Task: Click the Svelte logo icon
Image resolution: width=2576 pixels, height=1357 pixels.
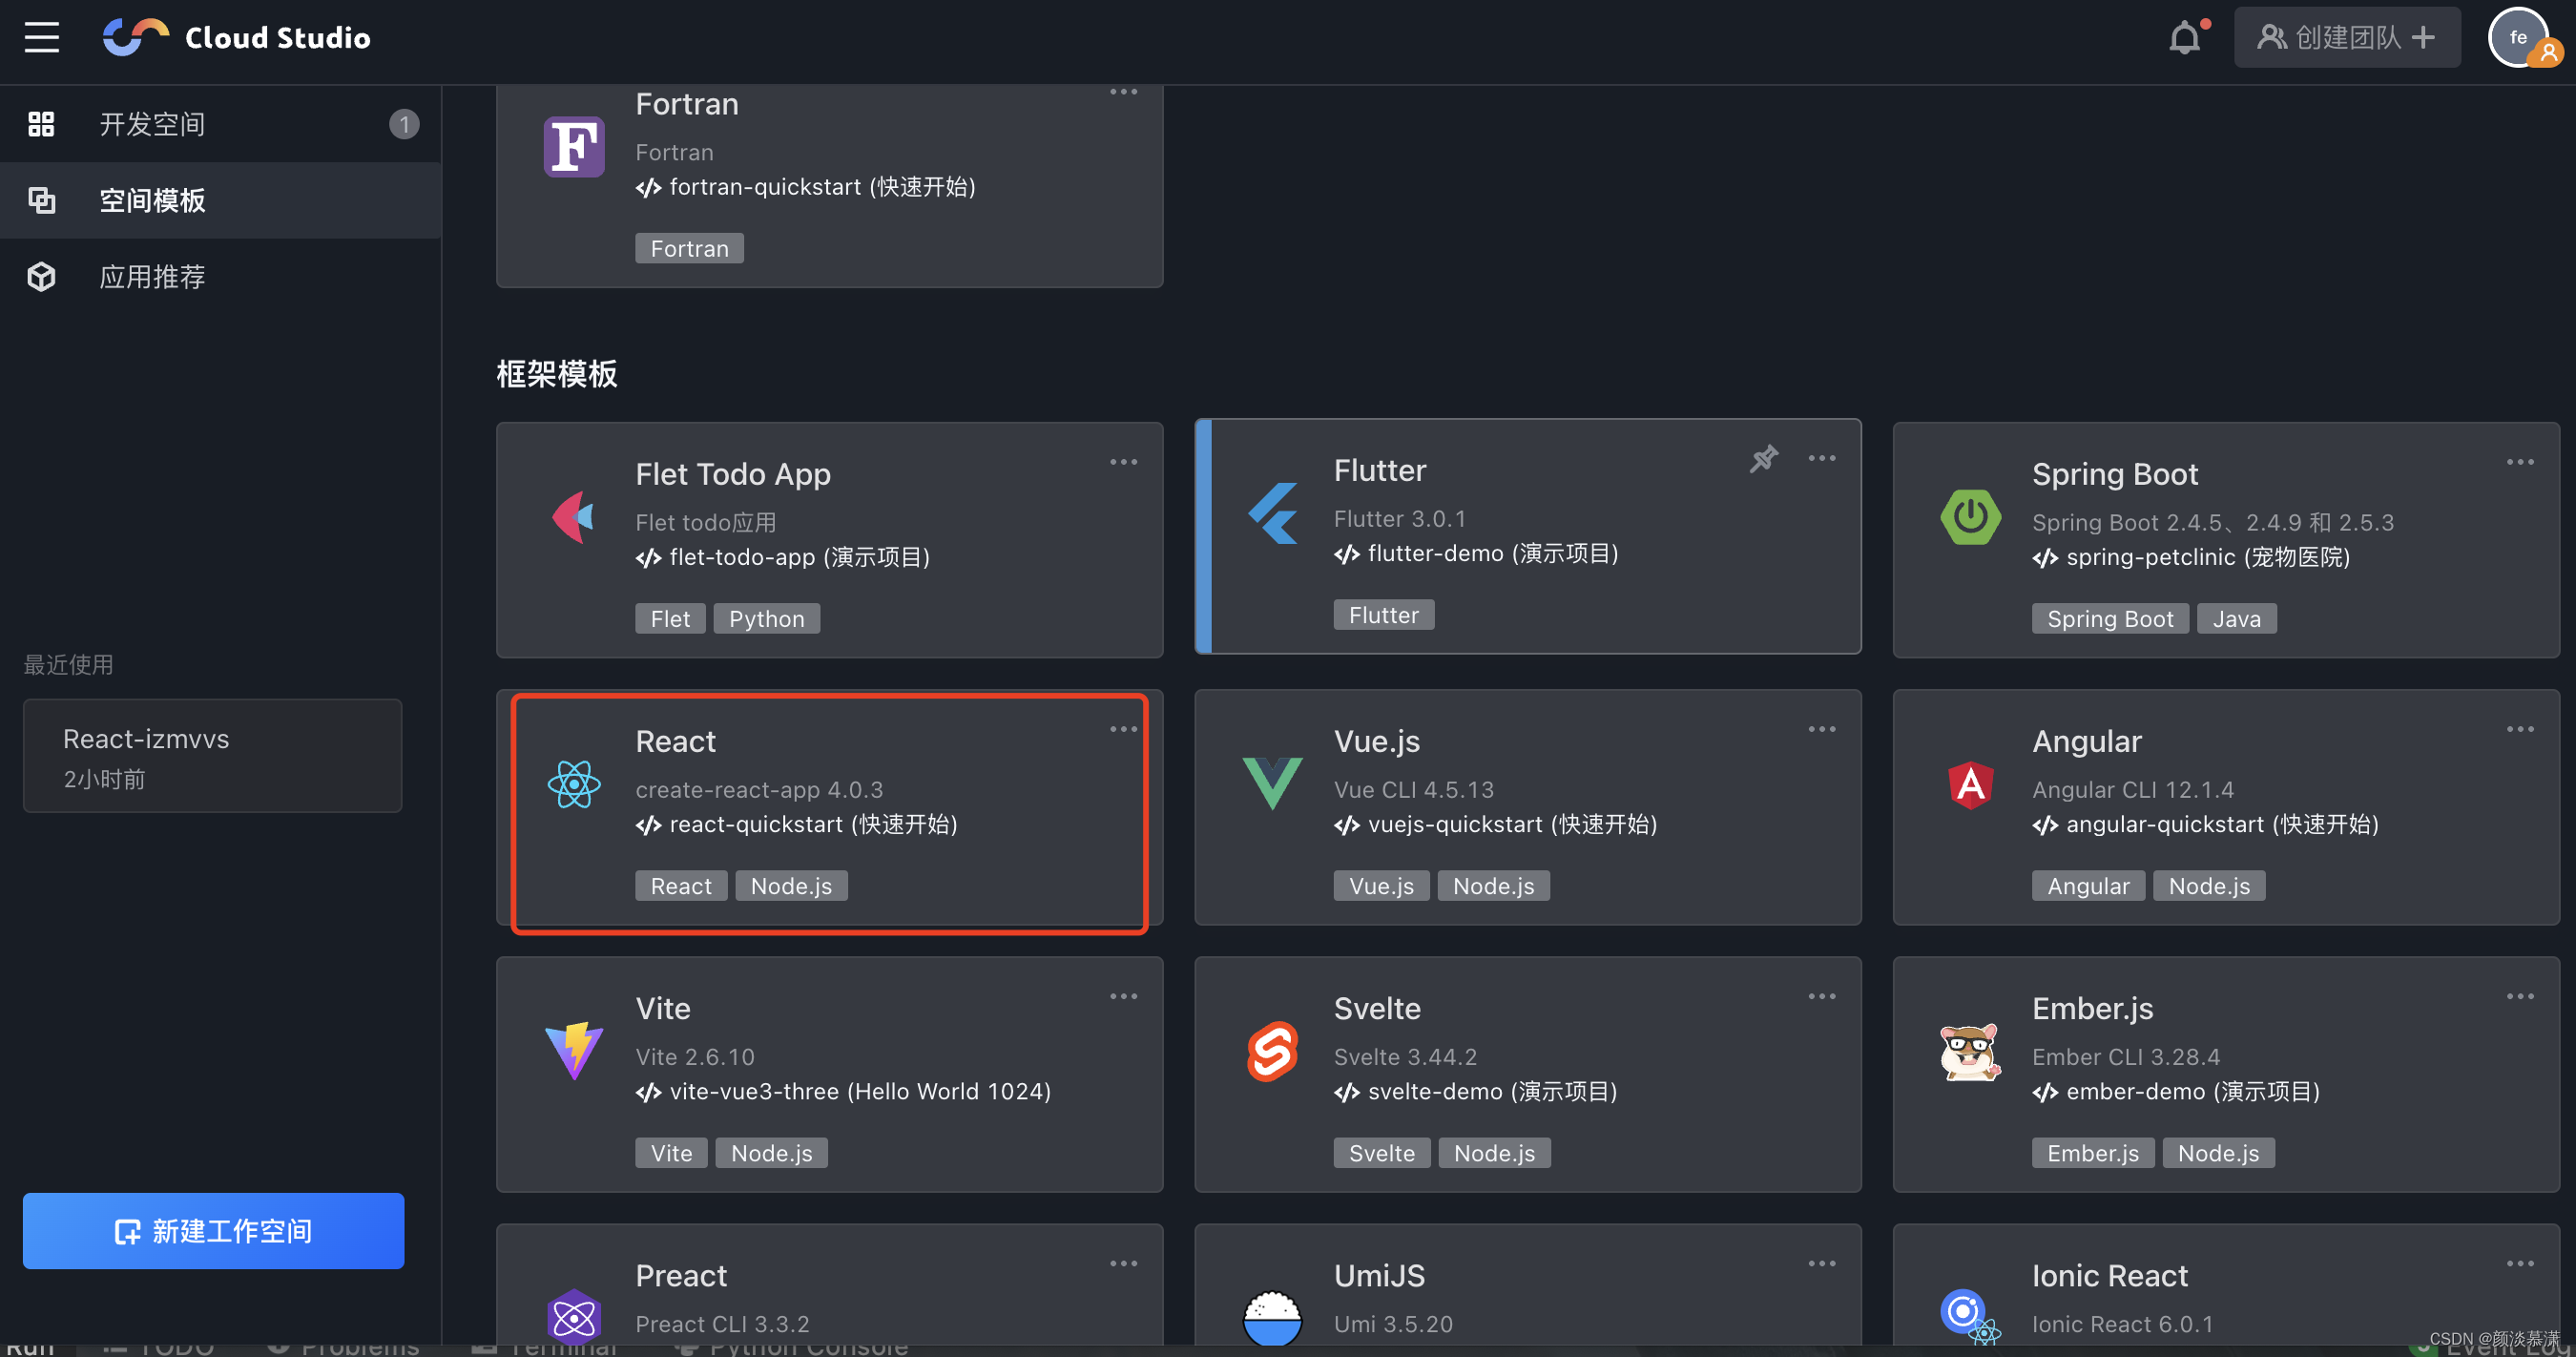Action: (1272, 1051)
